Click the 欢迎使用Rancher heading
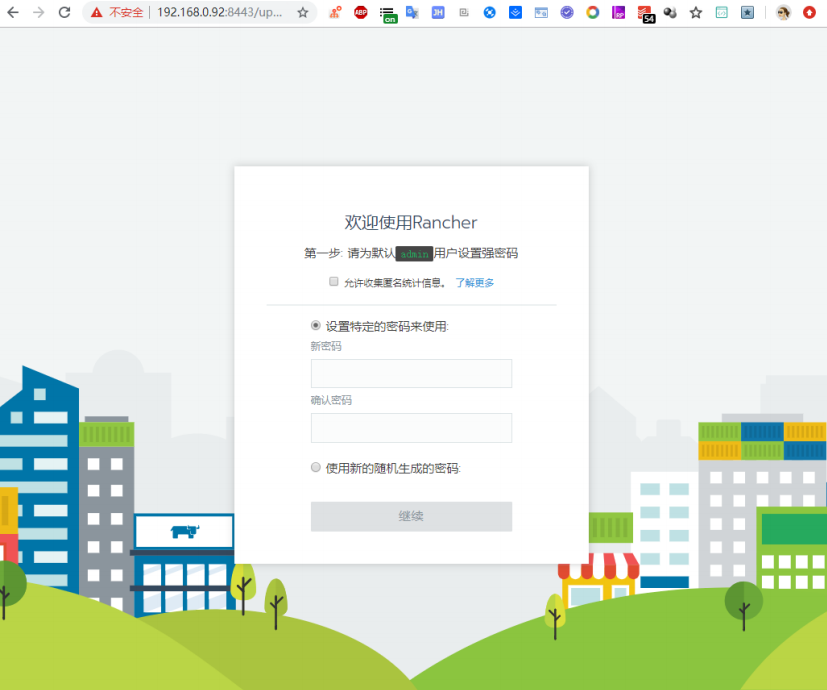Viewport: 827px width, 690px height. (411, 223)
